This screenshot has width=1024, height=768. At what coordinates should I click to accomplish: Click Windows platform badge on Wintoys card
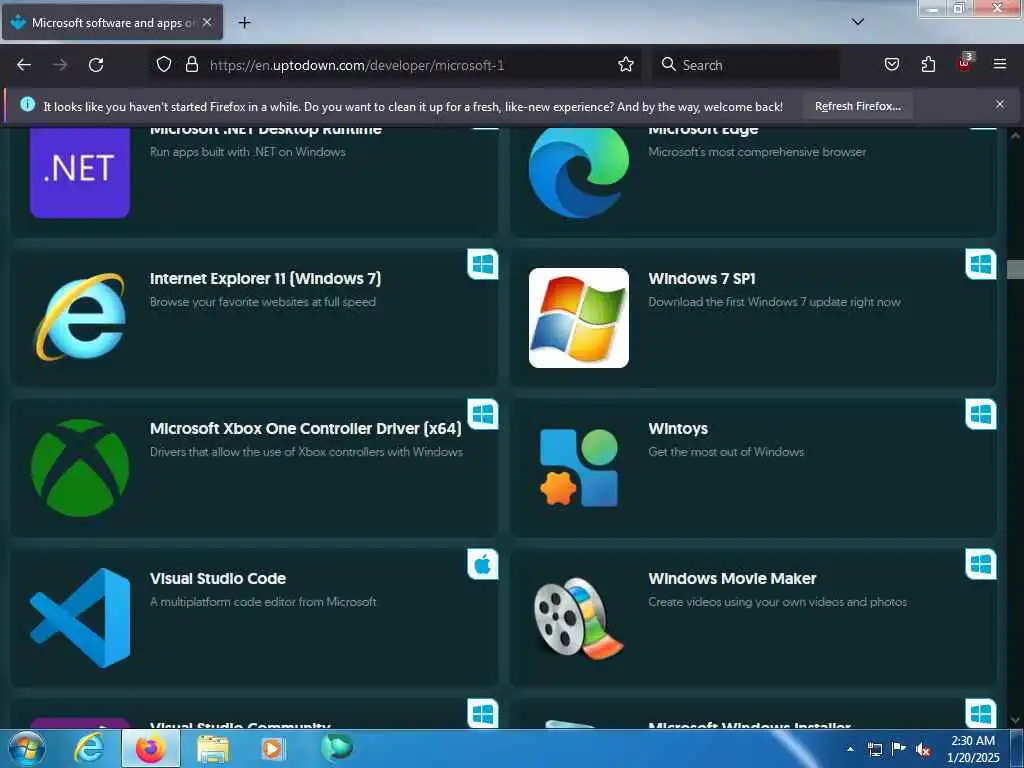pyautogui.click(x=980, y=414)
